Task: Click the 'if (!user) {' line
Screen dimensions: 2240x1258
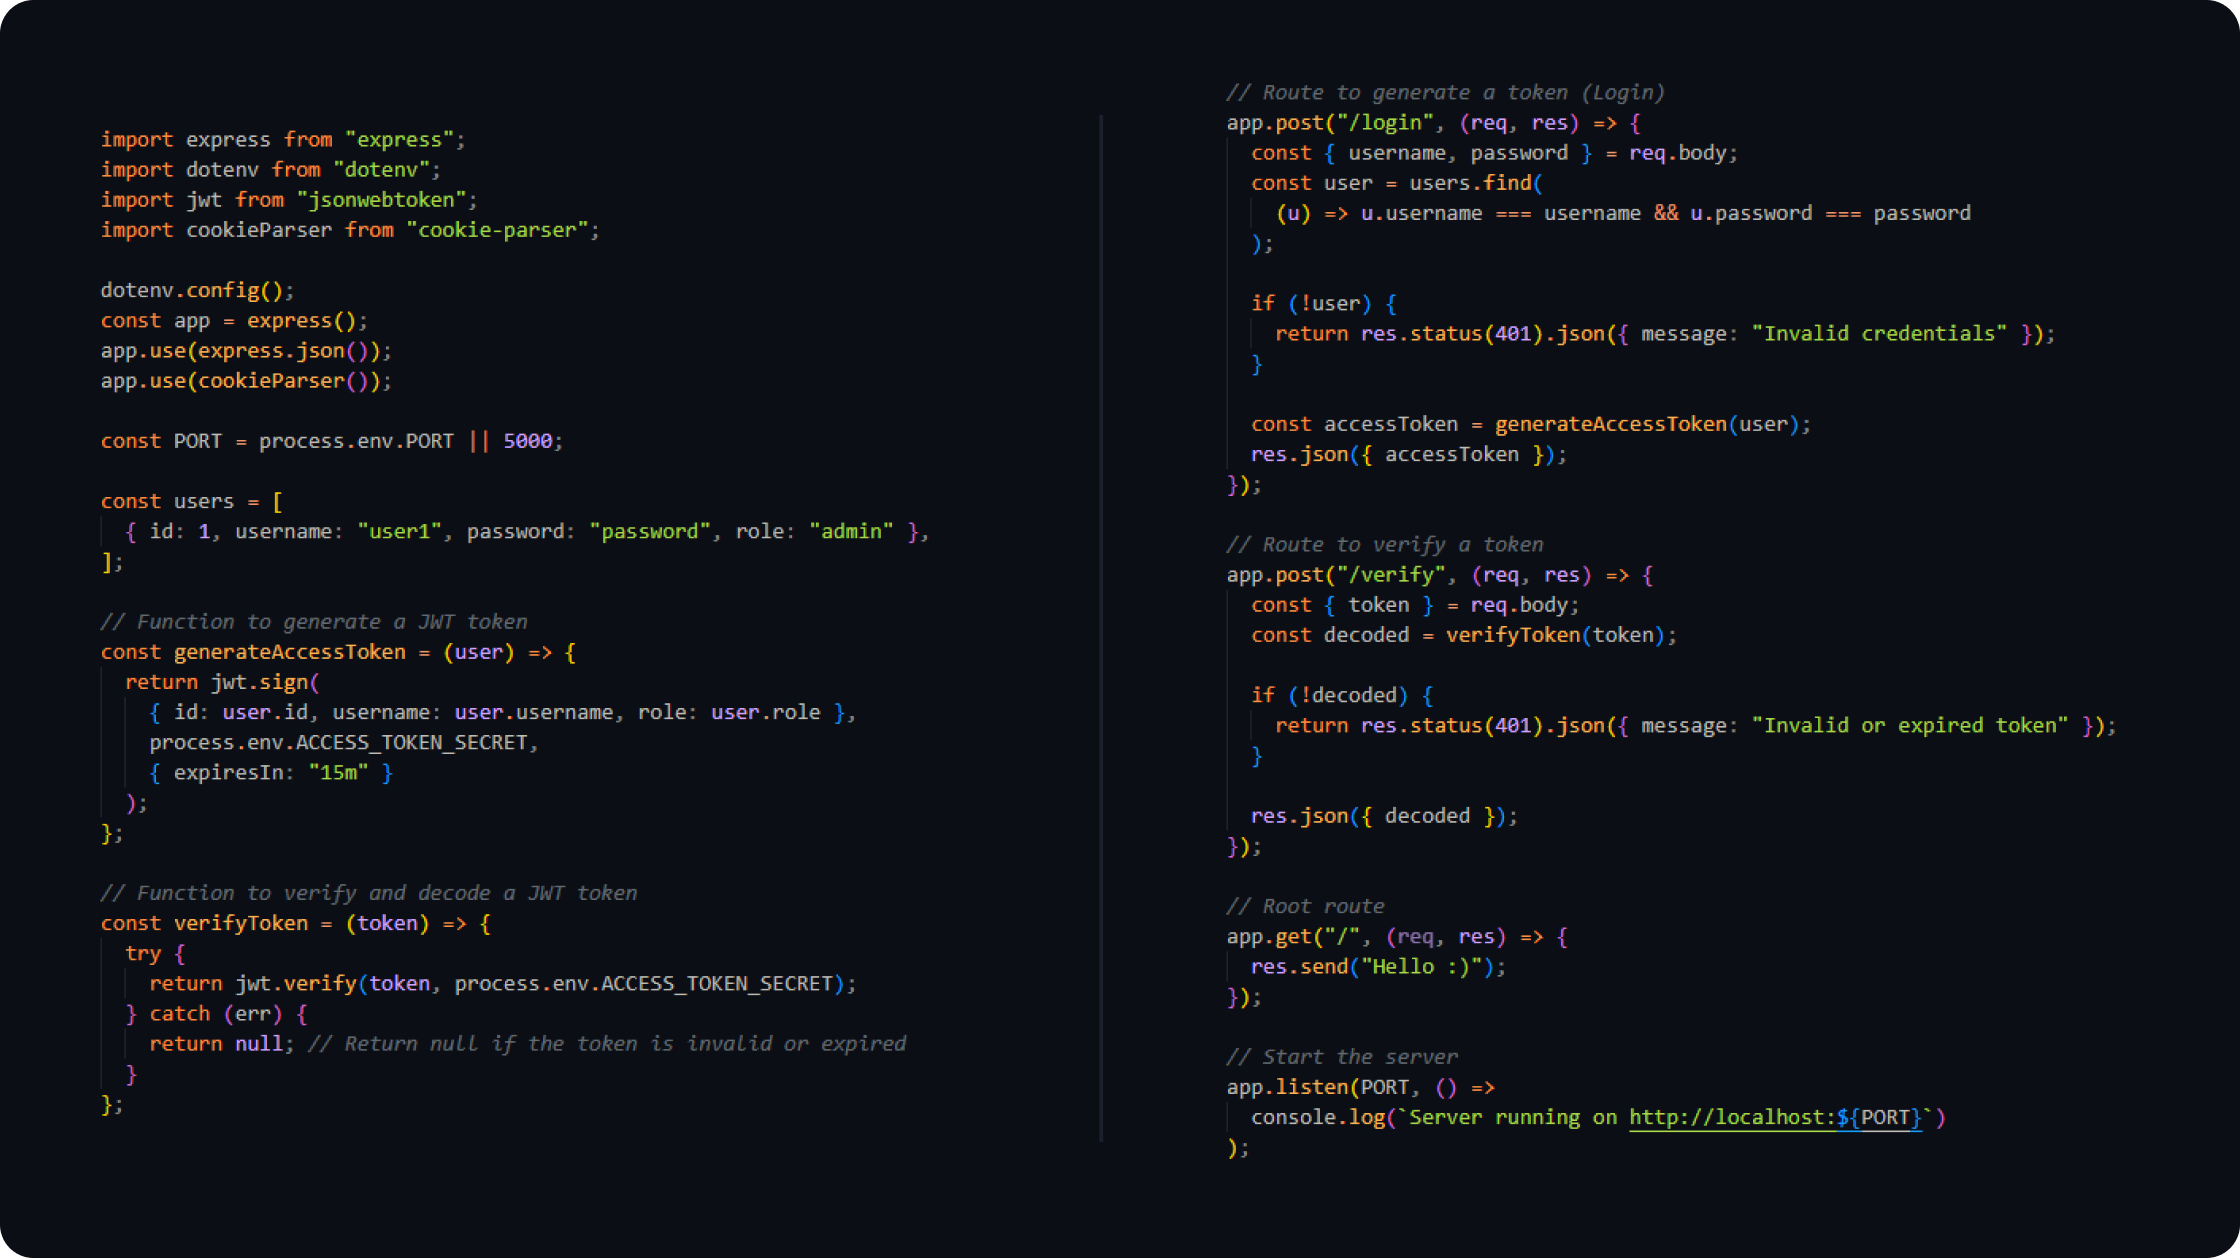Action: 1324,303
